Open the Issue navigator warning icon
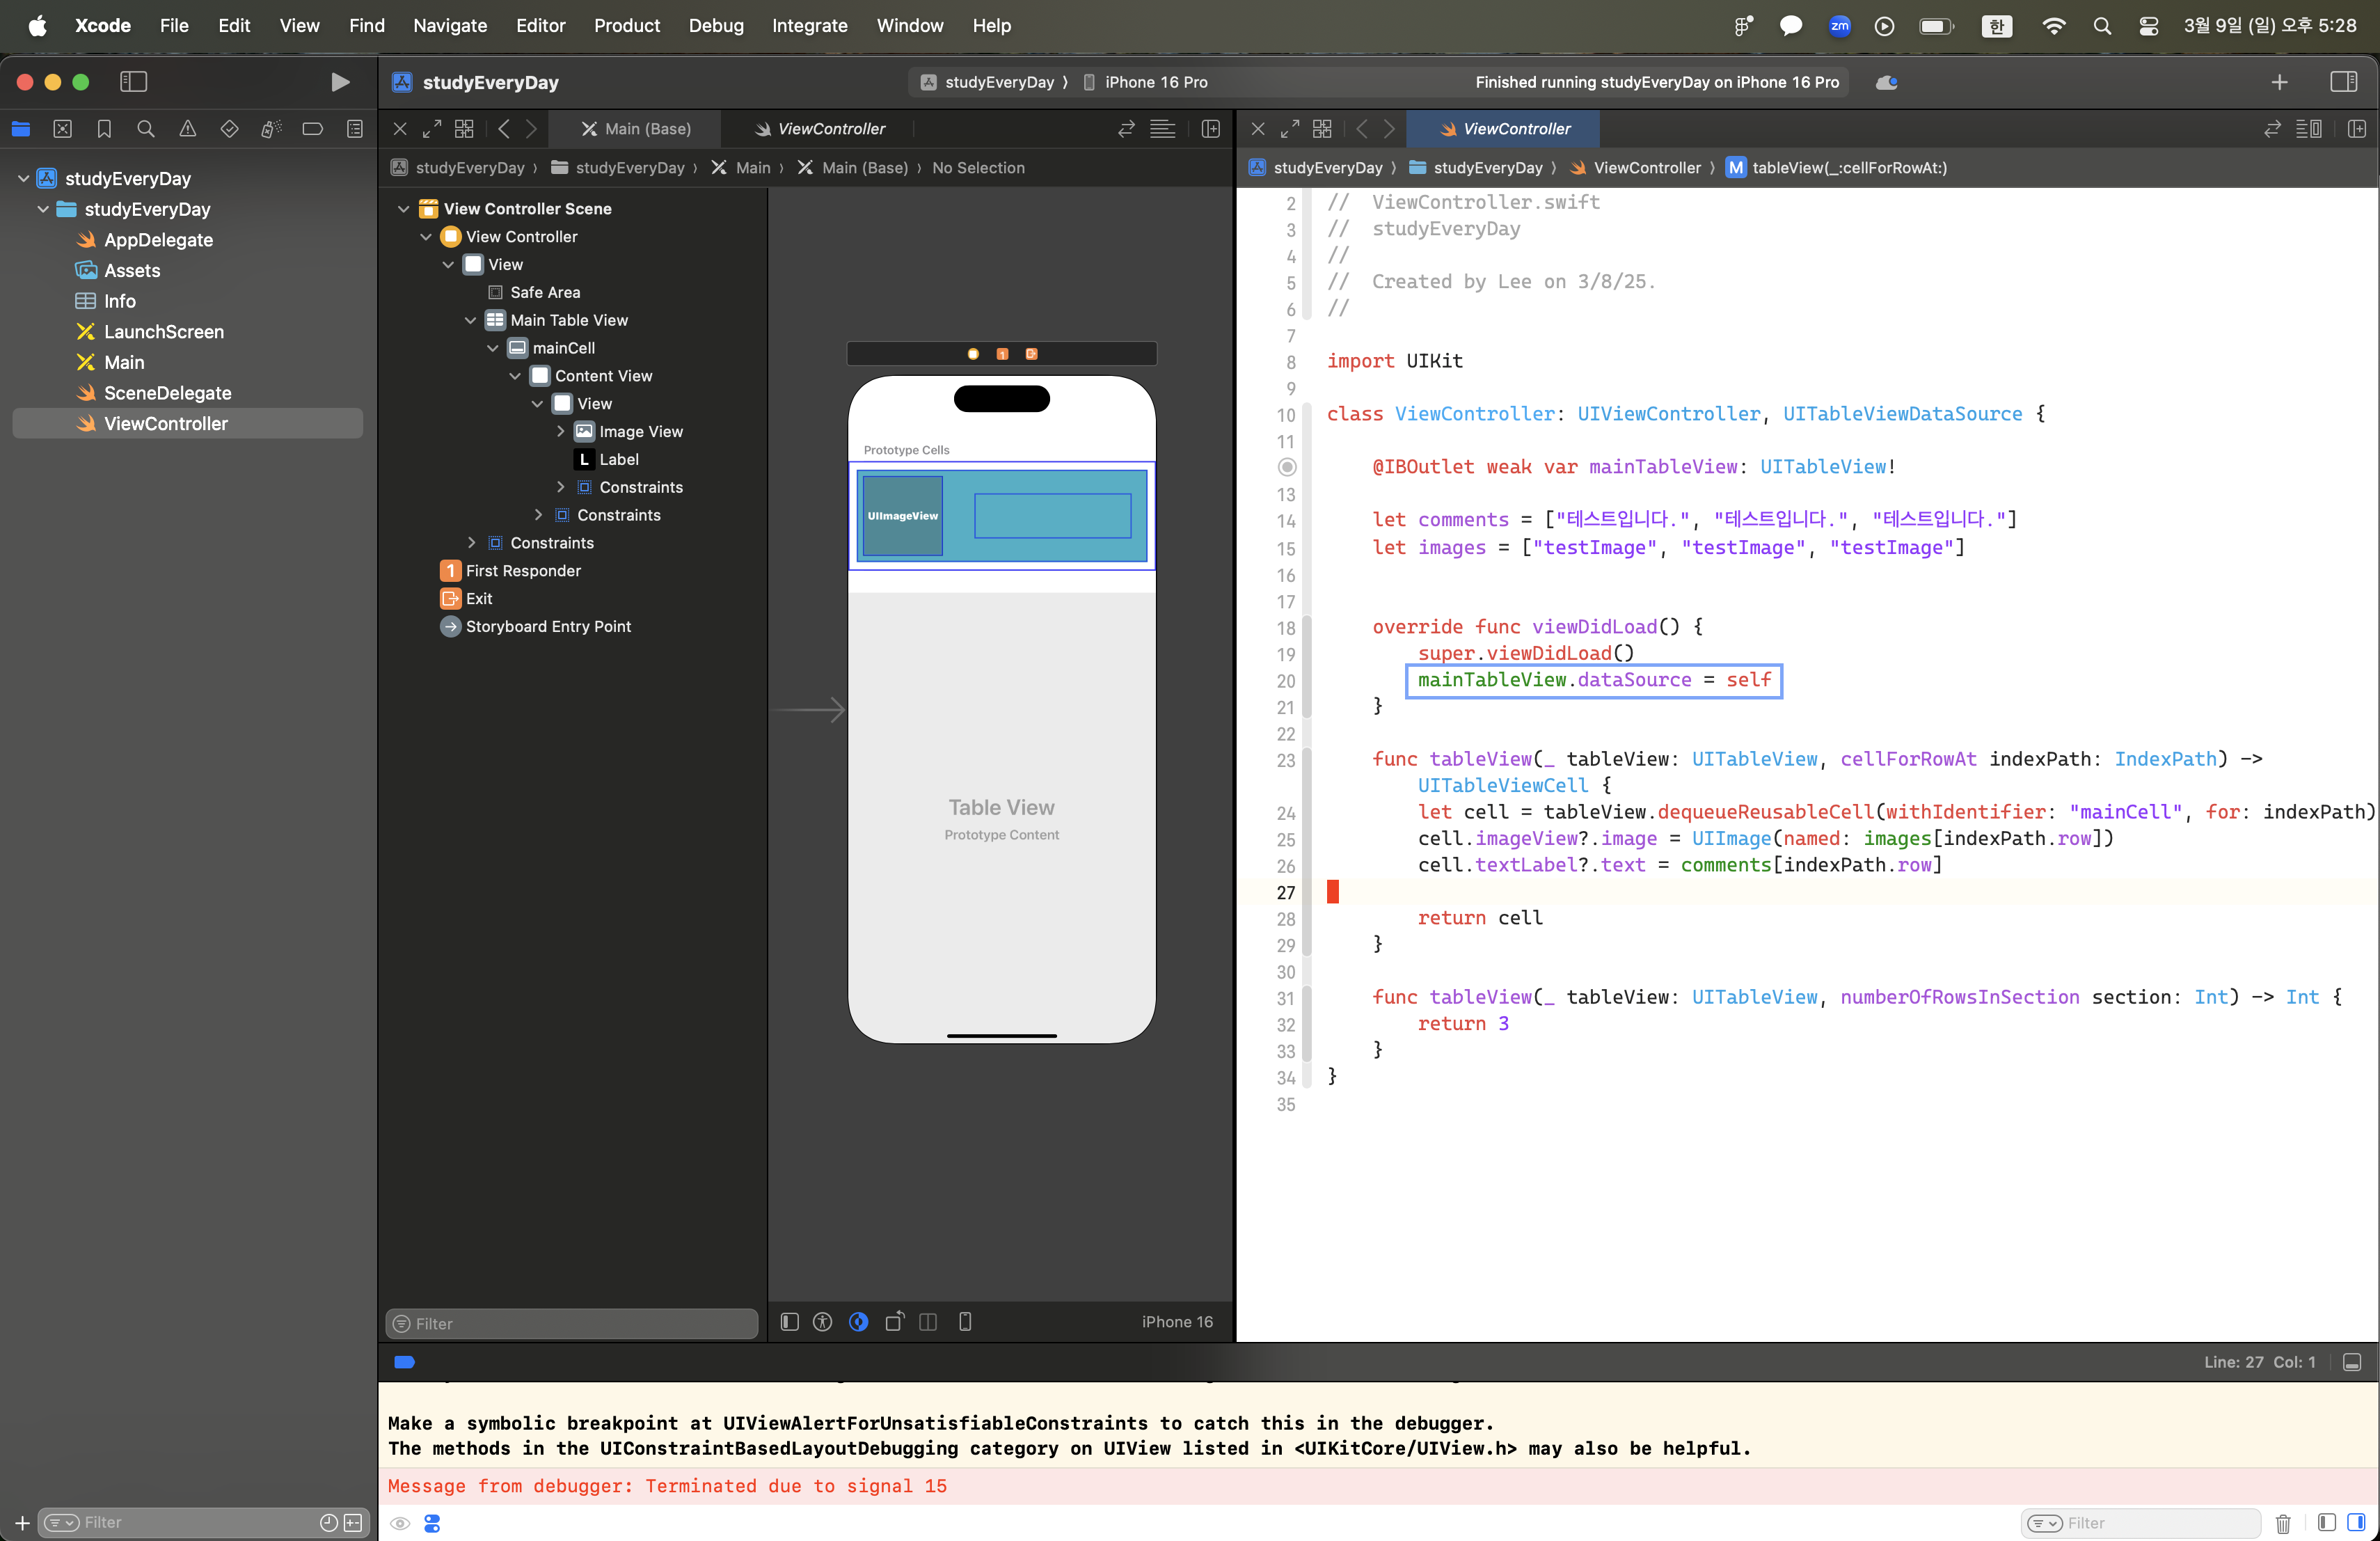This screenshot has height=1541, width=2380. point(188,129)
